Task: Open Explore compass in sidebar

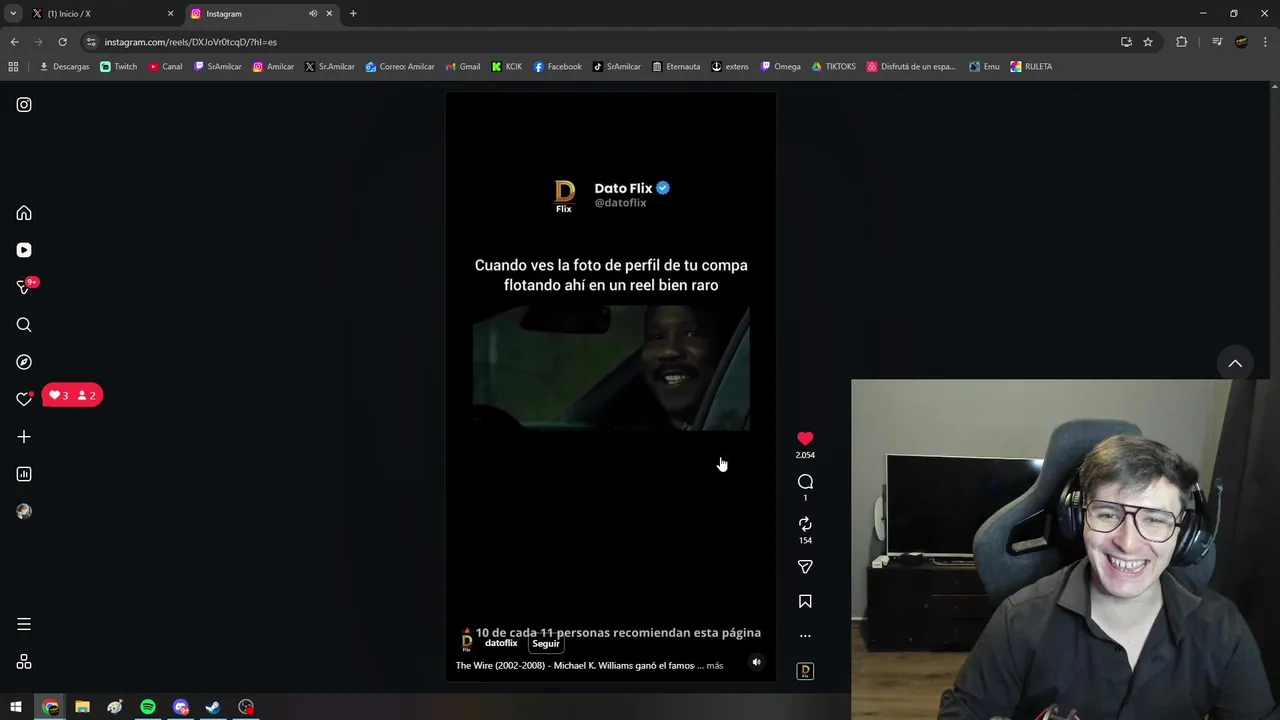Action: pyautogui.click(x=24, y=362)
